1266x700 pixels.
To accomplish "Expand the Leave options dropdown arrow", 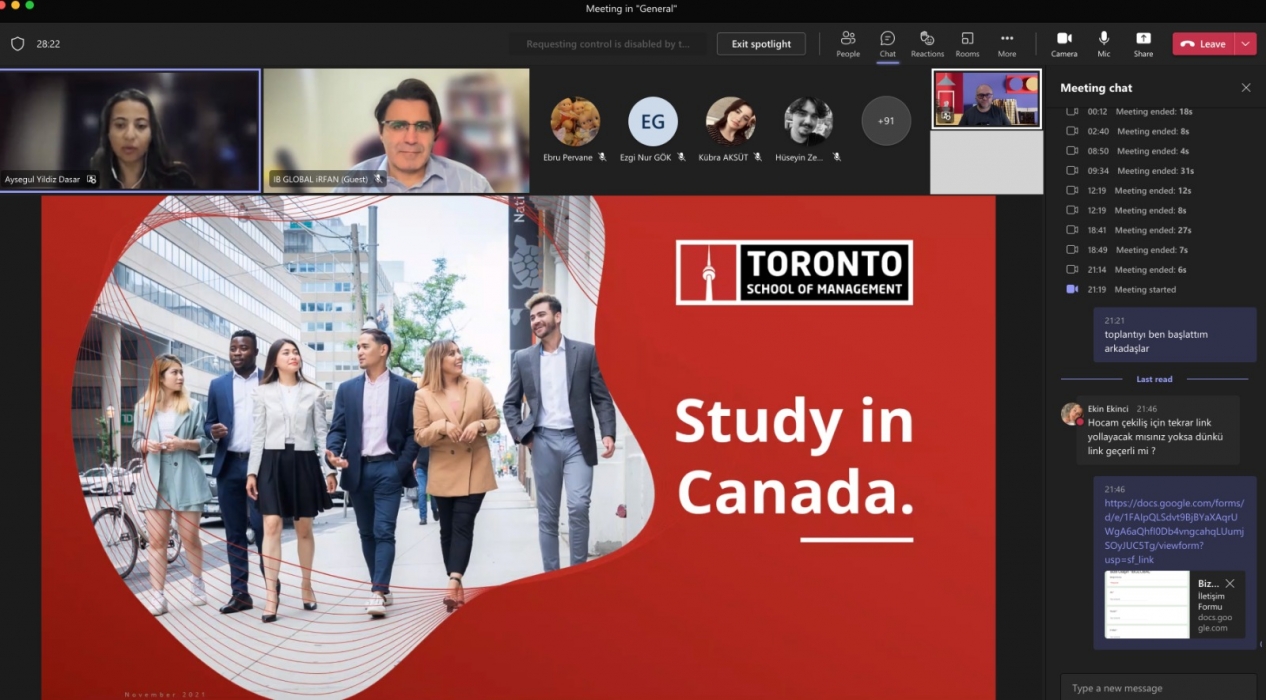I will pyautogui.click(x=1246, y=44).
